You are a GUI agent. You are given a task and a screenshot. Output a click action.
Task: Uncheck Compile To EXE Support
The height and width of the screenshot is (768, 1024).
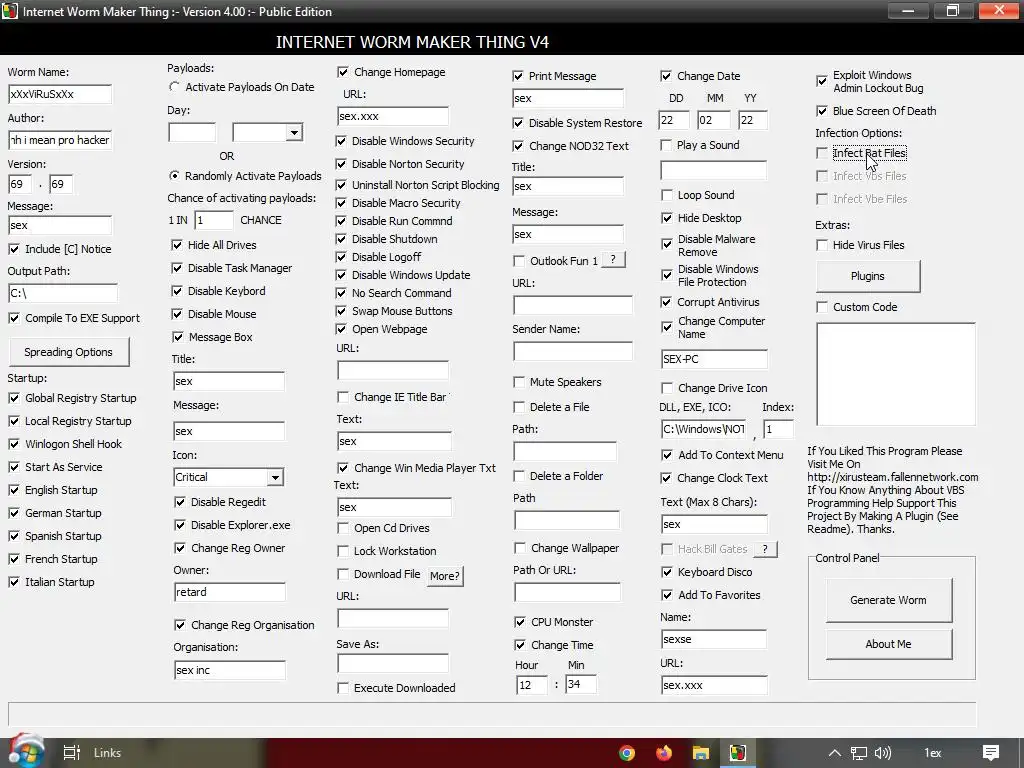[14, 318]
